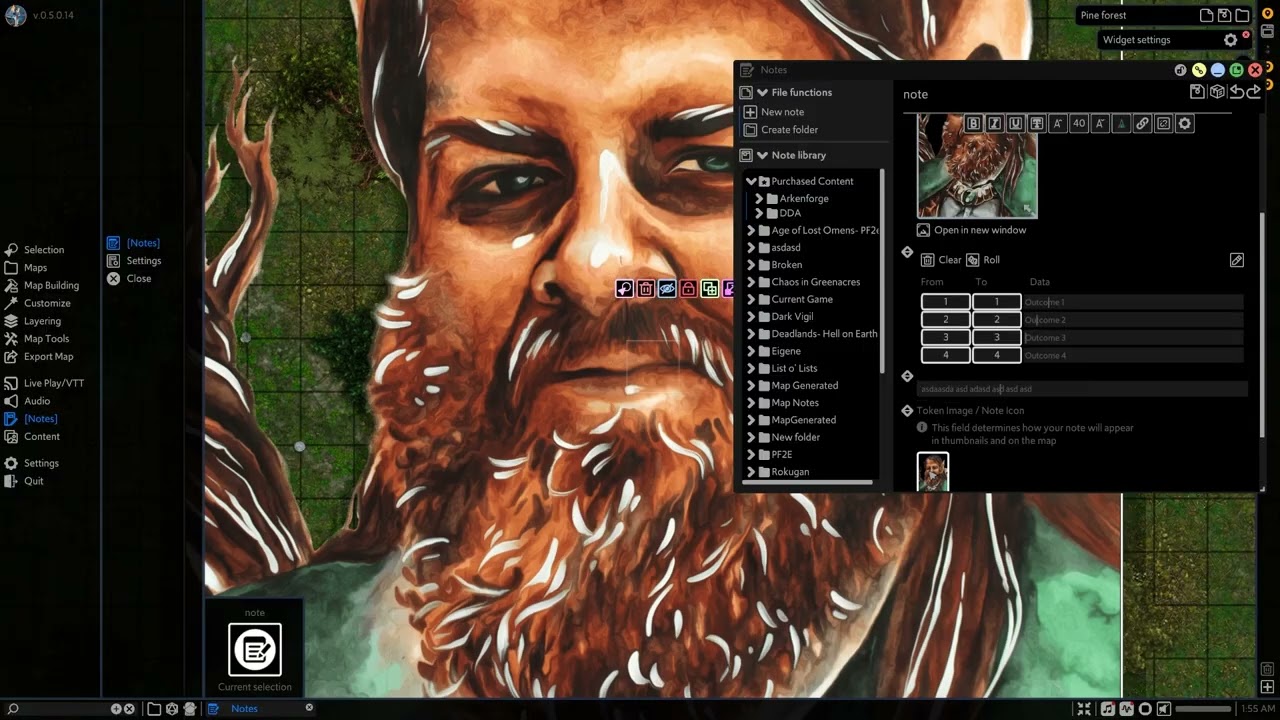This screenshot has width=1280, height=720.
Task: Toggle token lock icon on map toolbar
Action: pyautogui.click(x=688, y=289)
